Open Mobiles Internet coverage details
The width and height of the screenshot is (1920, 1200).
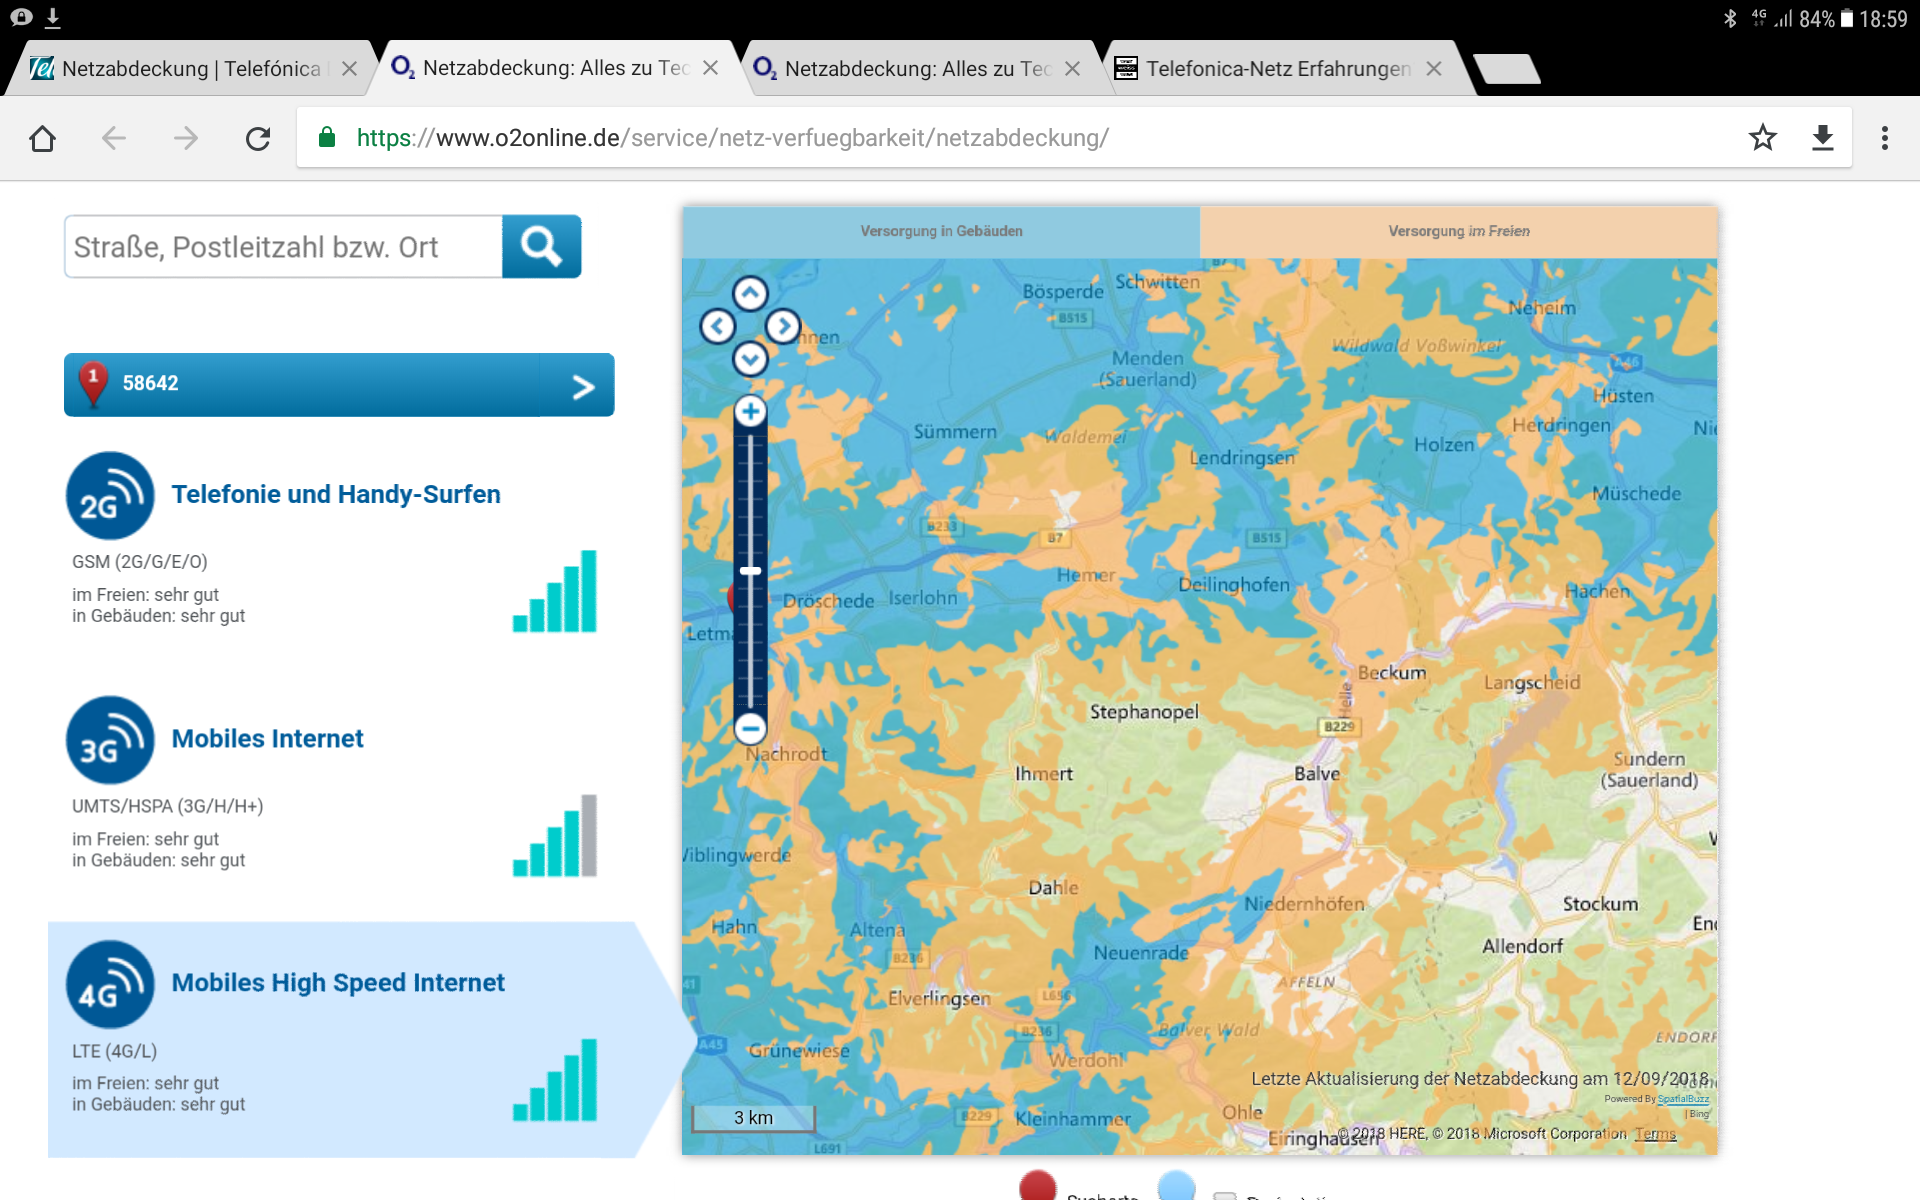267,738
